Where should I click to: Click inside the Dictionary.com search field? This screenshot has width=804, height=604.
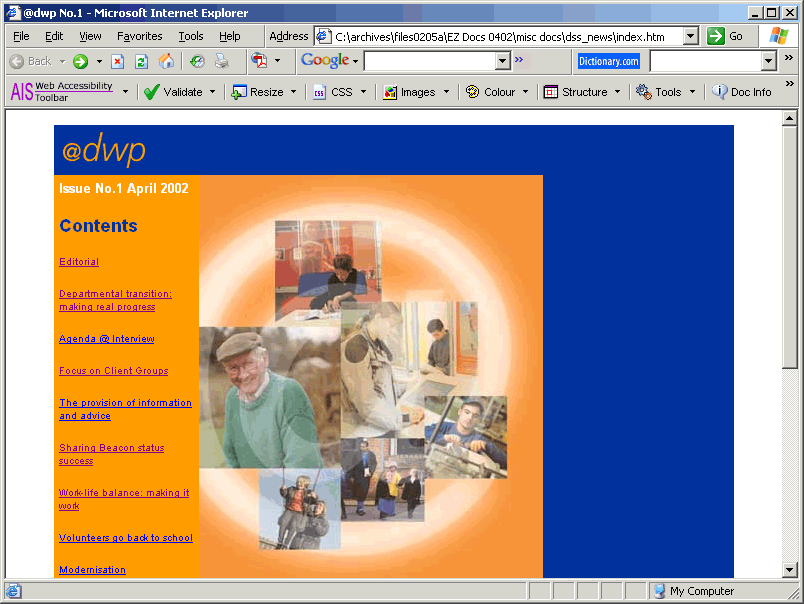tap(706, 62)
